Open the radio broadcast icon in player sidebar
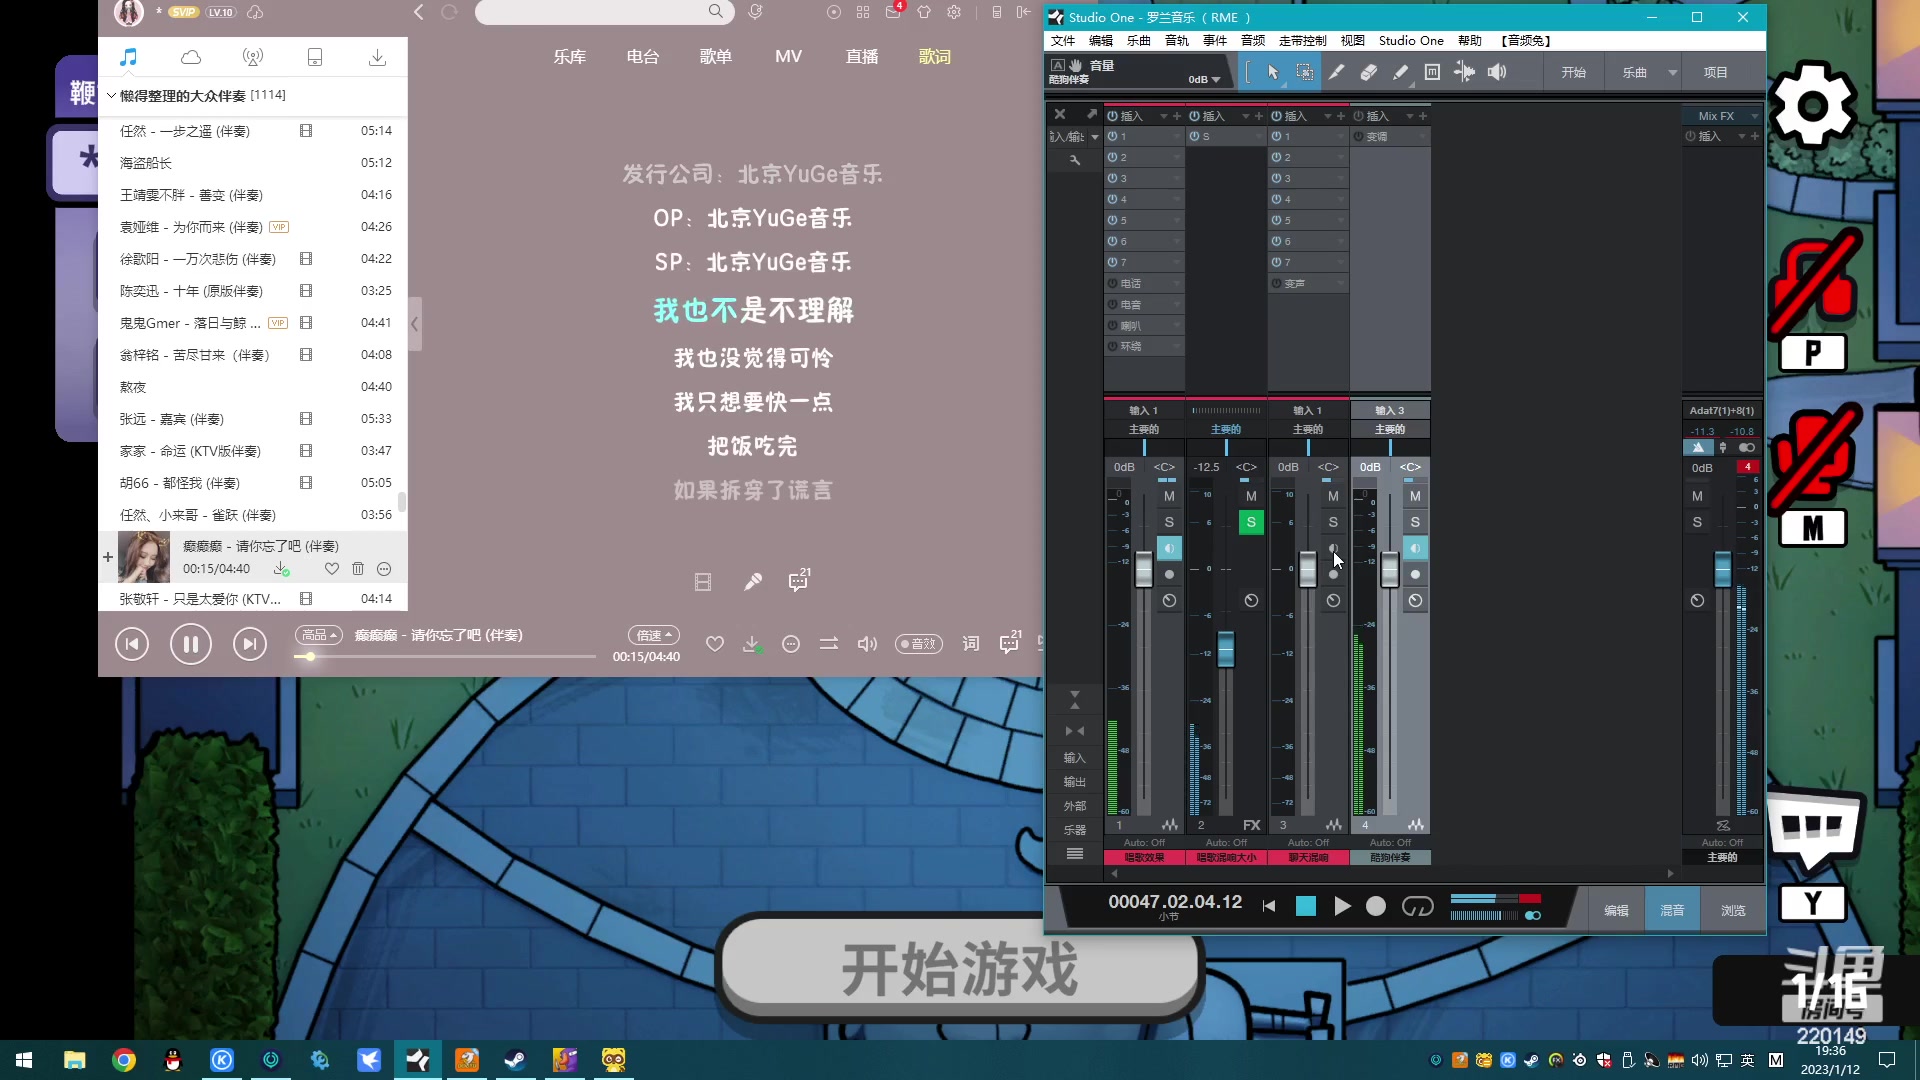 253,57
